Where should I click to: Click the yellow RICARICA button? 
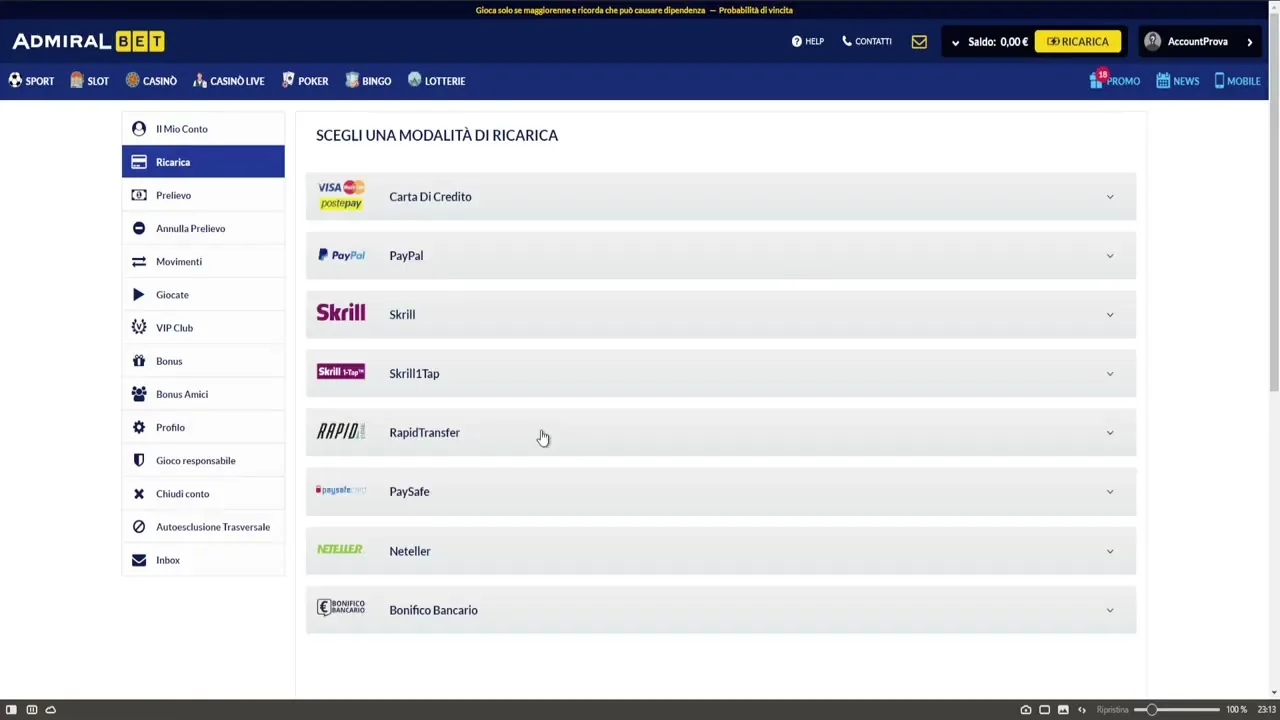tap(1077, 41)
